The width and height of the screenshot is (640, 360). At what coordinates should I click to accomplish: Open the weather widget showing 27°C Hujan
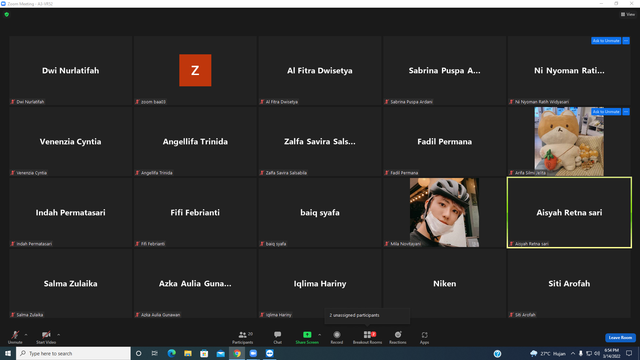[x=548, y=353]
